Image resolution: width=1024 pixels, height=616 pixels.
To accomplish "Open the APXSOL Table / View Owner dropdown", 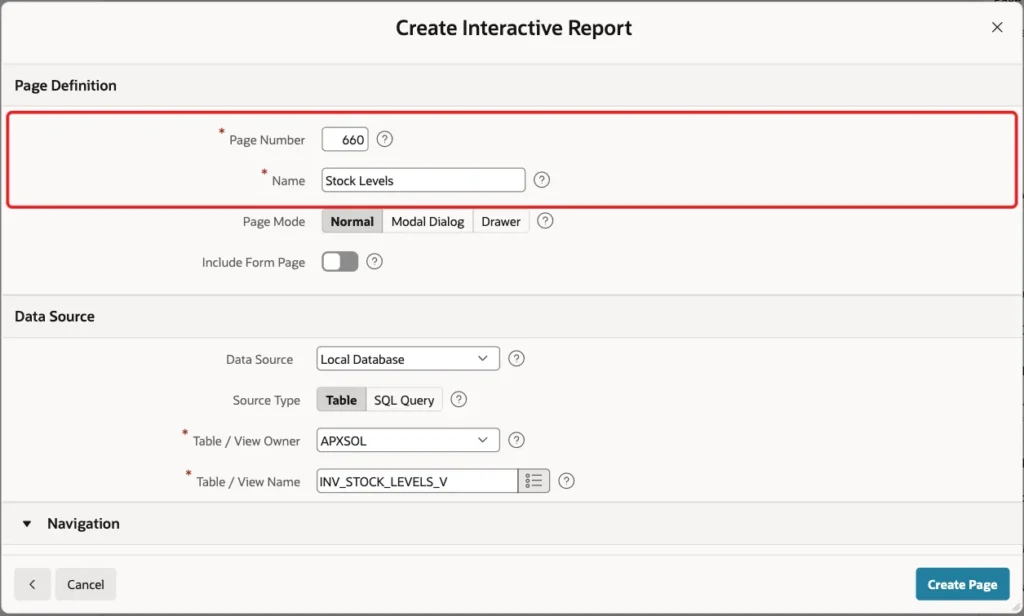I will 408,440.
